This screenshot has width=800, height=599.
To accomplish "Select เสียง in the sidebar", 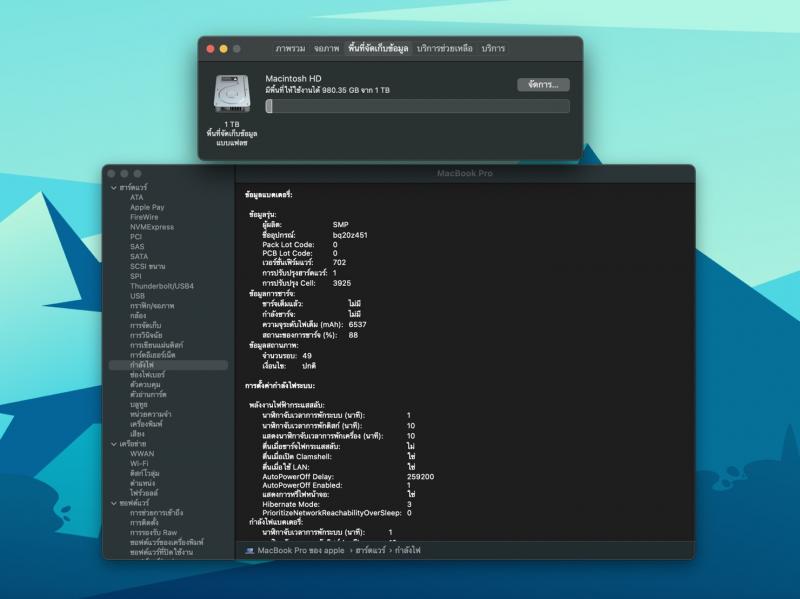I will pyautogui.click(x=137, y=434).
